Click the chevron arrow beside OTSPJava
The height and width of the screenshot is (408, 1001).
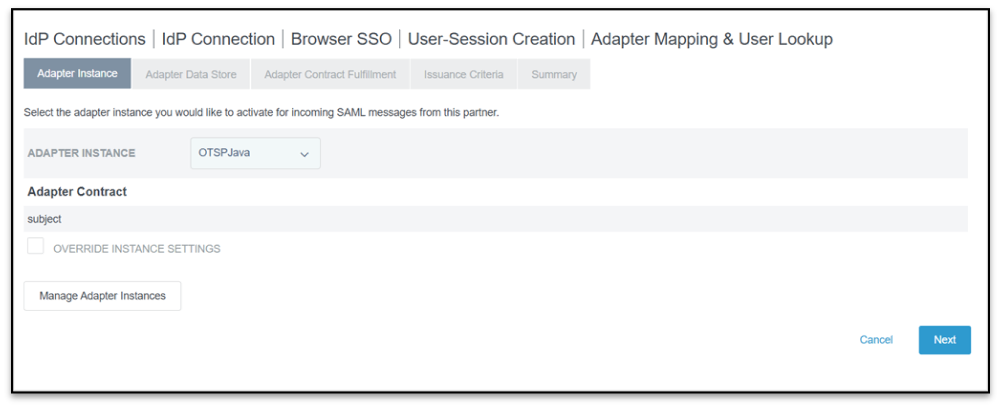[304, 155]
